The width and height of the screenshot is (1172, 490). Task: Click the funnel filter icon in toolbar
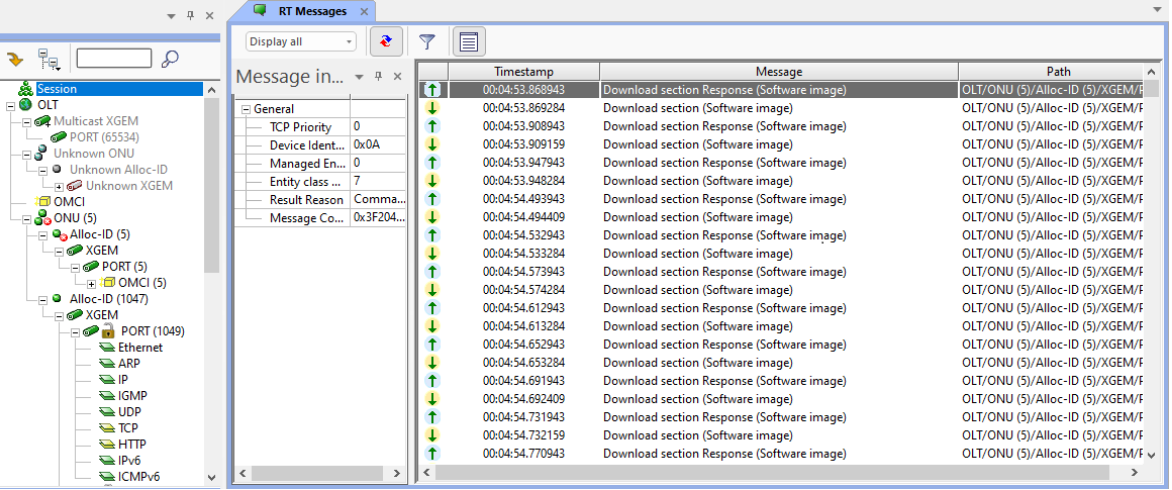pos(427,42)
